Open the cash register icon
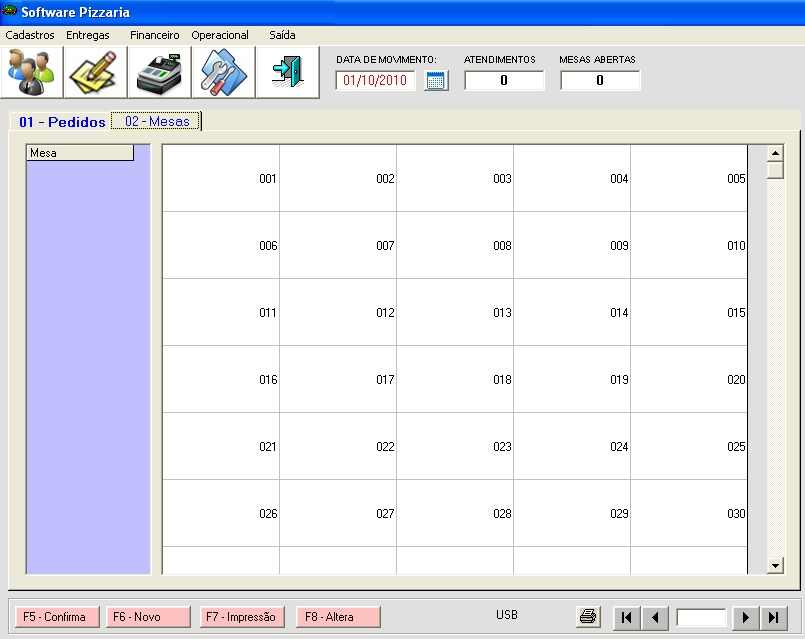The image size is (805, 639). click(x=160, y=72)
